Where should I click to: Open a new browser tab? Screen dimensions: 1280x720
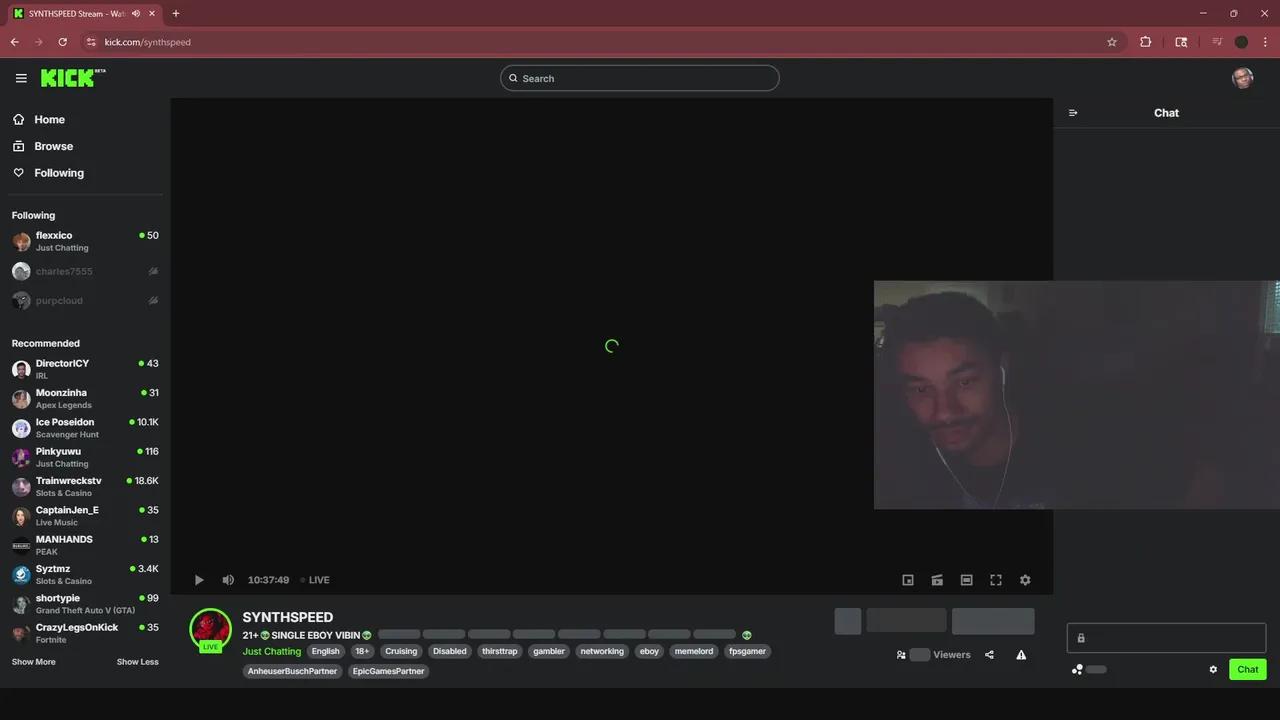coord(176,13)
